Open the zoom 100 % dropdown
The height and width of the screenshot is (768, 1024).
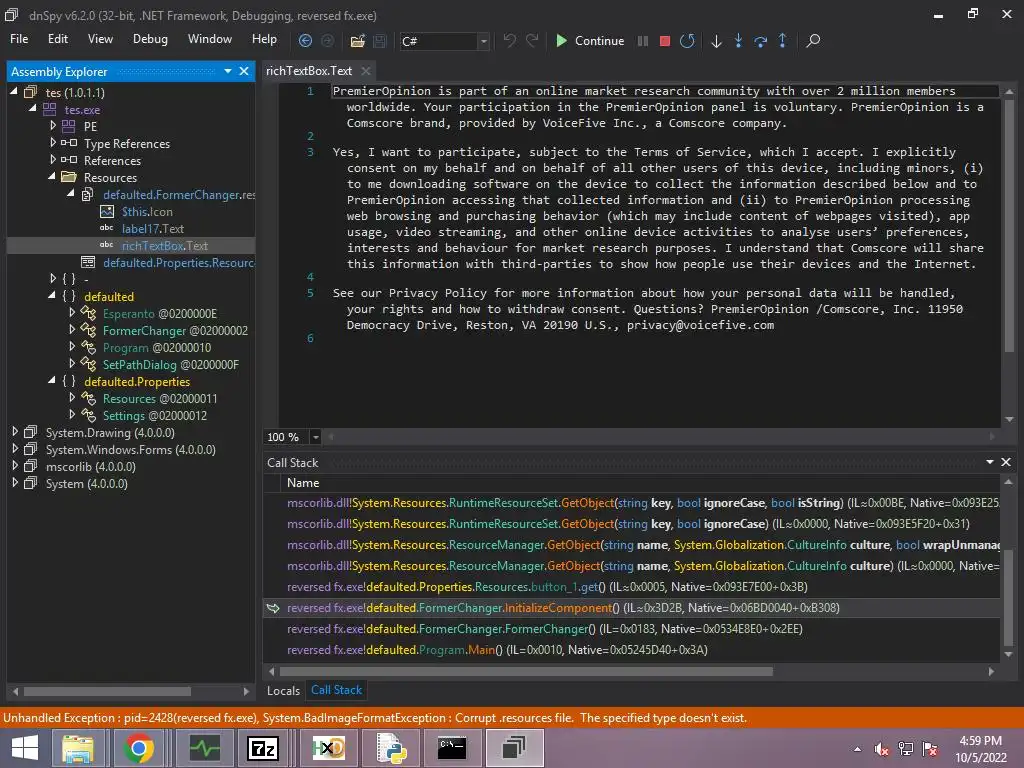click(x=315, y=437)
